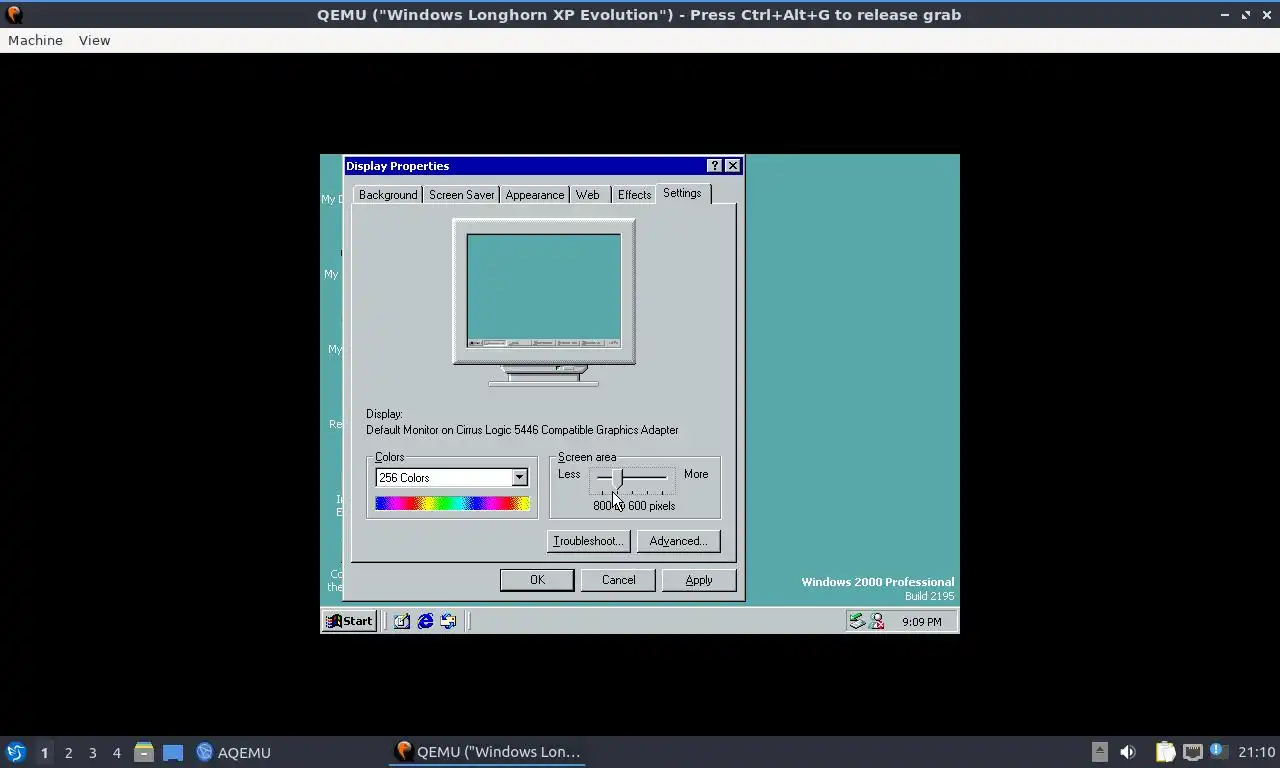Viewport: 1280px width, 768px height.
Task: Apply the display settings
Action: coord(699,580)
